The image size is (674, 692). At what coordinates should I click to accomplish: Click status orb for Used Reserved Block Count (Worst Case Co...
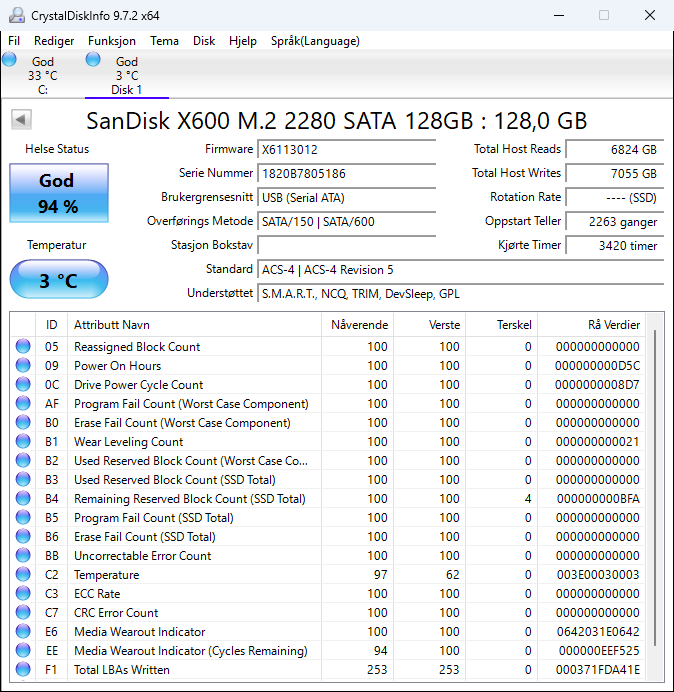pos(23,460)
